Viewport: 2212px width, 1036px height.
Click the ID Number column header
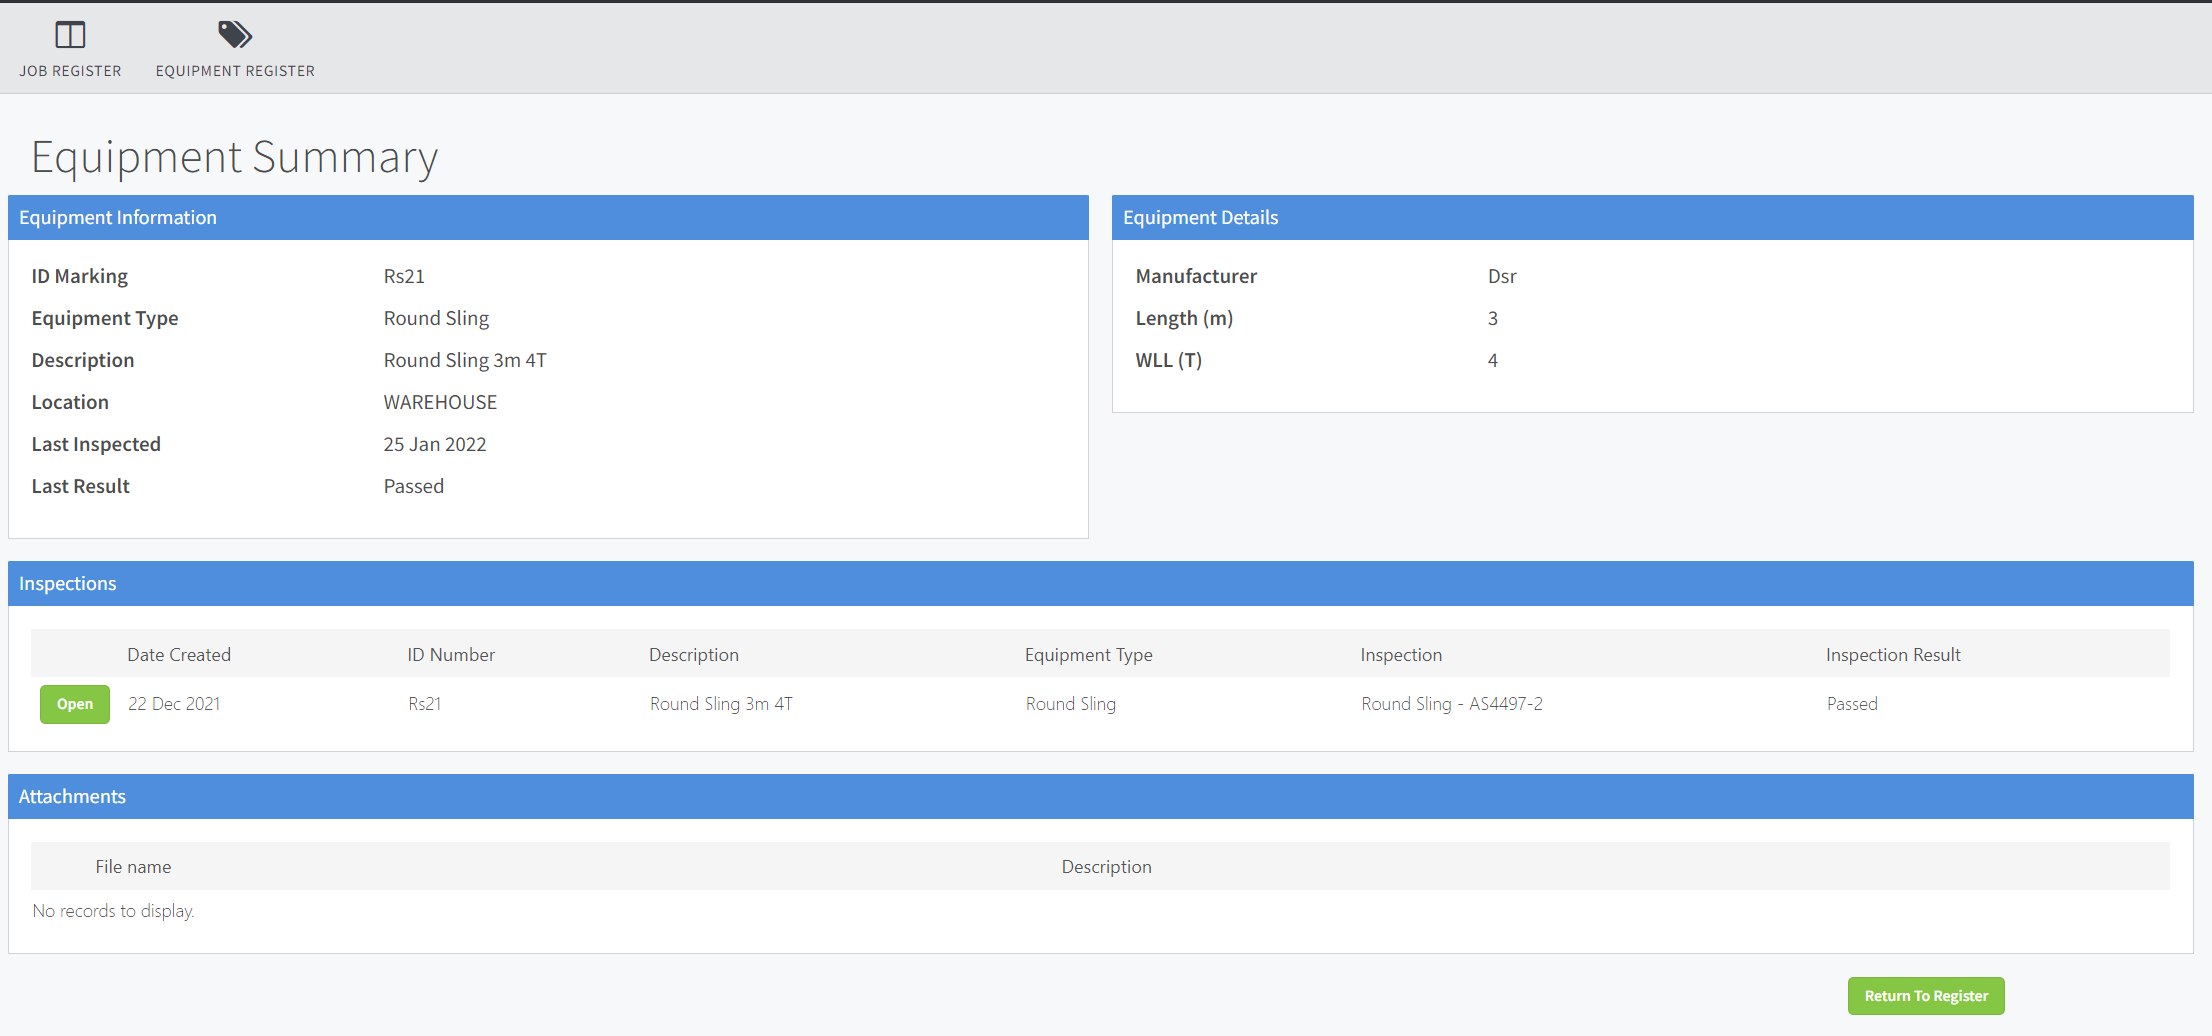click(x=451, y=655)
